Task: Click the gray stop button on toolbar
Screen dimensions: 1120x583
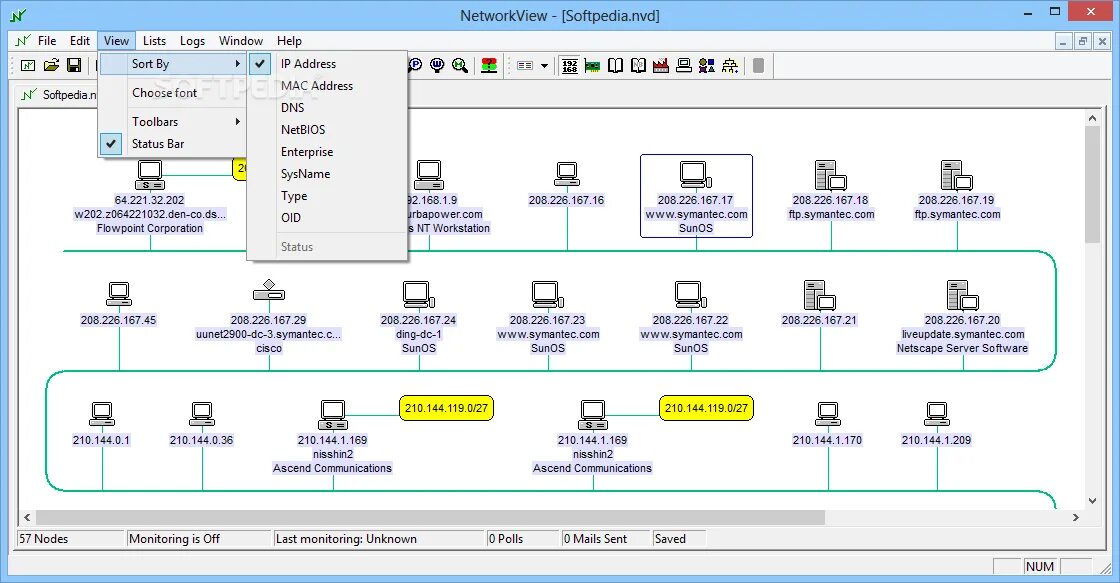Action: (x=759, y=66)
